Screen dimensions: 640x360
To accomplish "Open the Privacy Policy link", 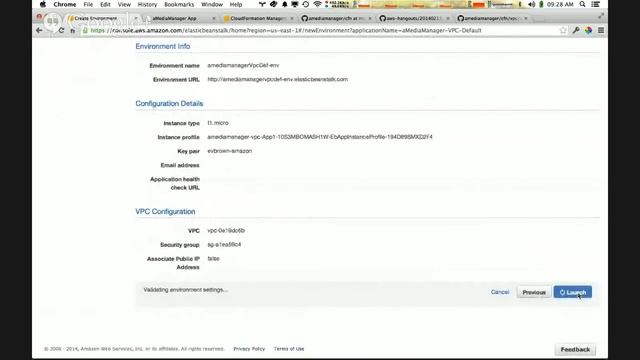I will tap(249, 349).
